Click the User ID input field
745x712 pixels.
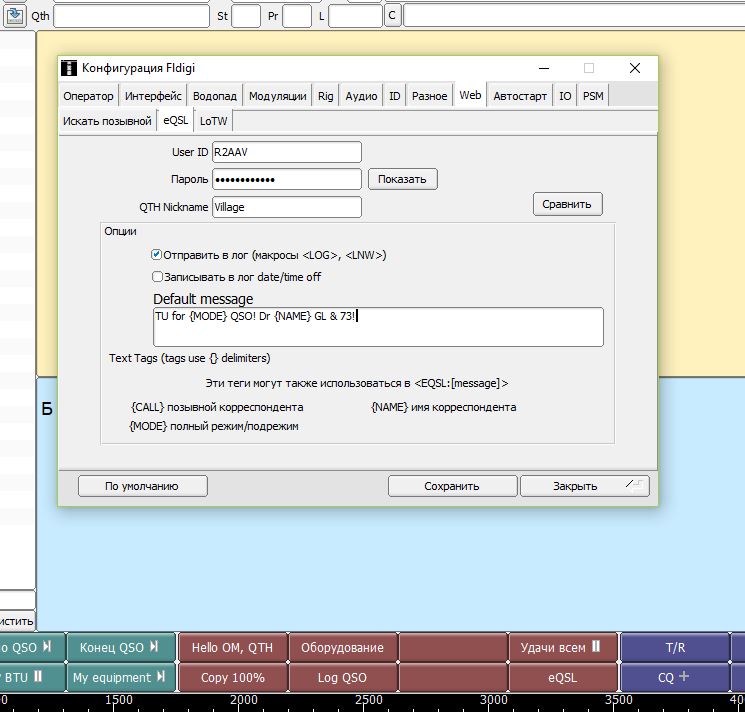(x=286, y=152)
